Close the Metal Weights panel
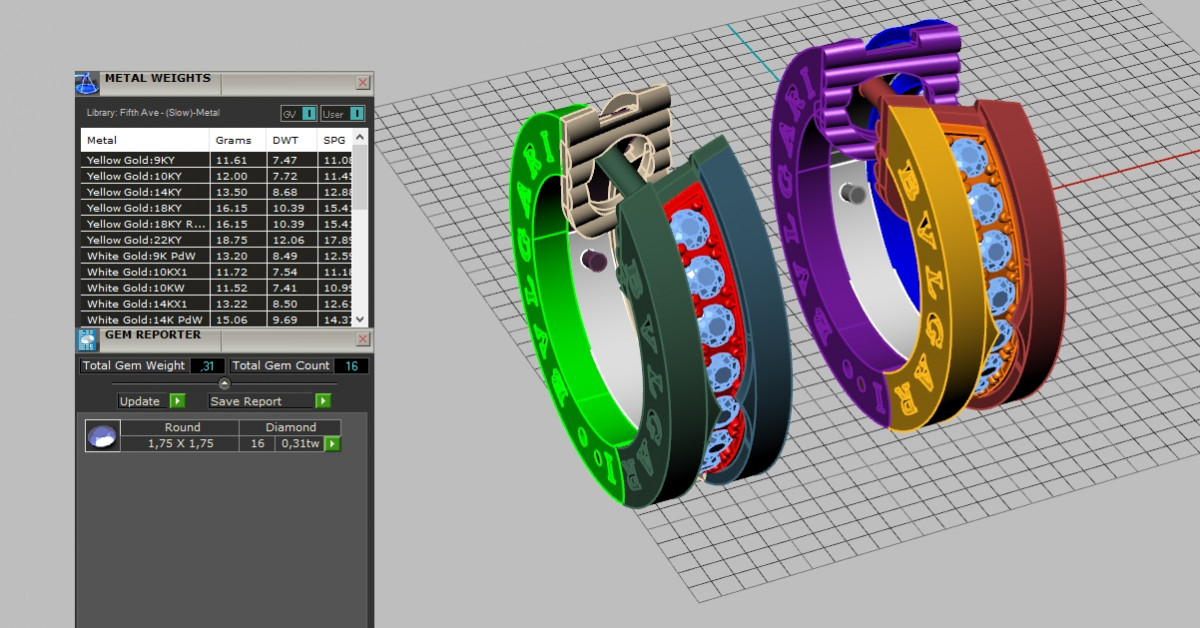This screenshot has width=1200, height=628. [362, 83]
